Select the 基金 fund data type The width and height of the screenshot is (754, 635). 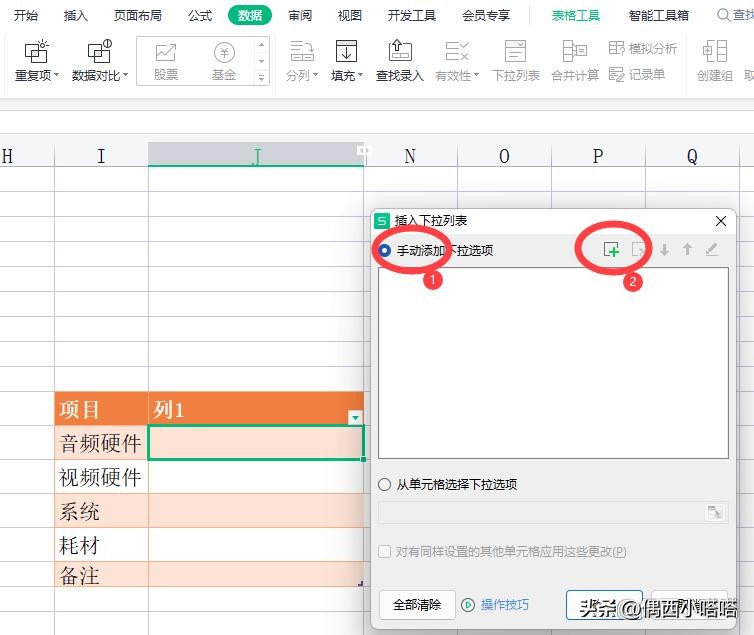click(224, 61)
